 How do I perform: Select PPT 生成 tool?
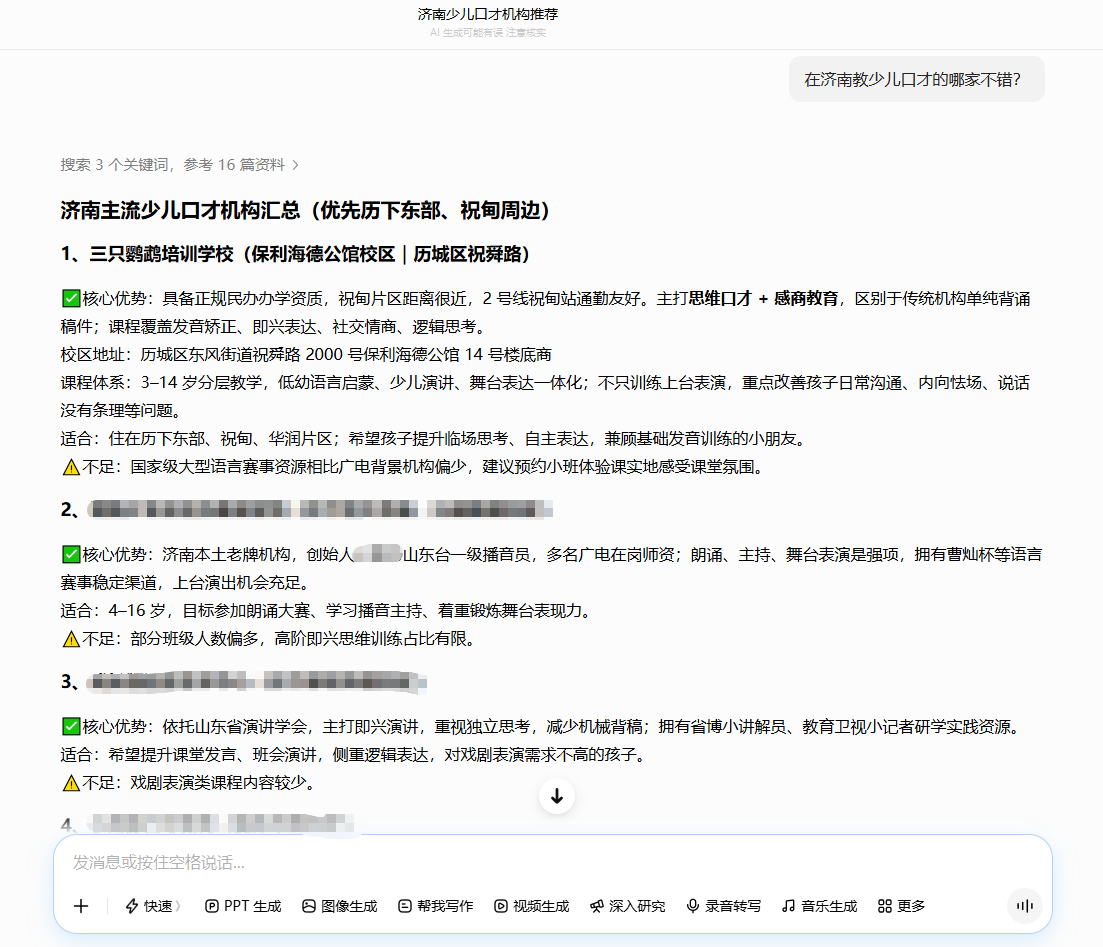coord(243,906)
